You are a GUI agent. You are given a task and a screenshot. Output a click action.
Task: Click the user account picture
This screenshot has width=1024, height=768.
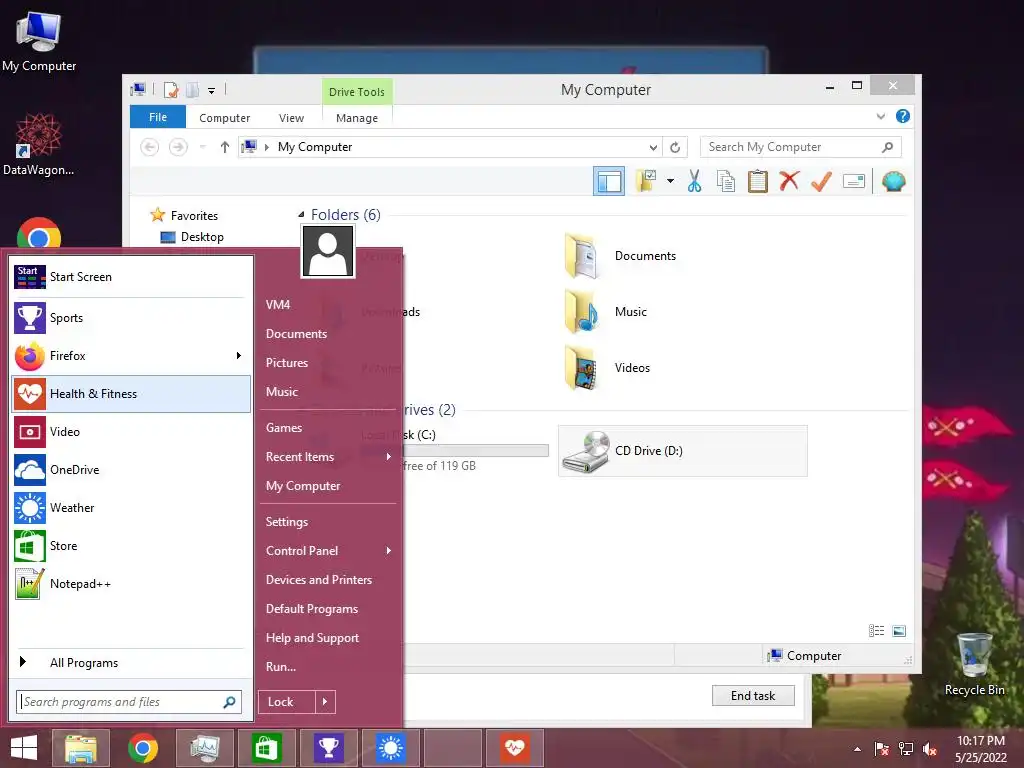pyautogui.click(x=328, y=251)
